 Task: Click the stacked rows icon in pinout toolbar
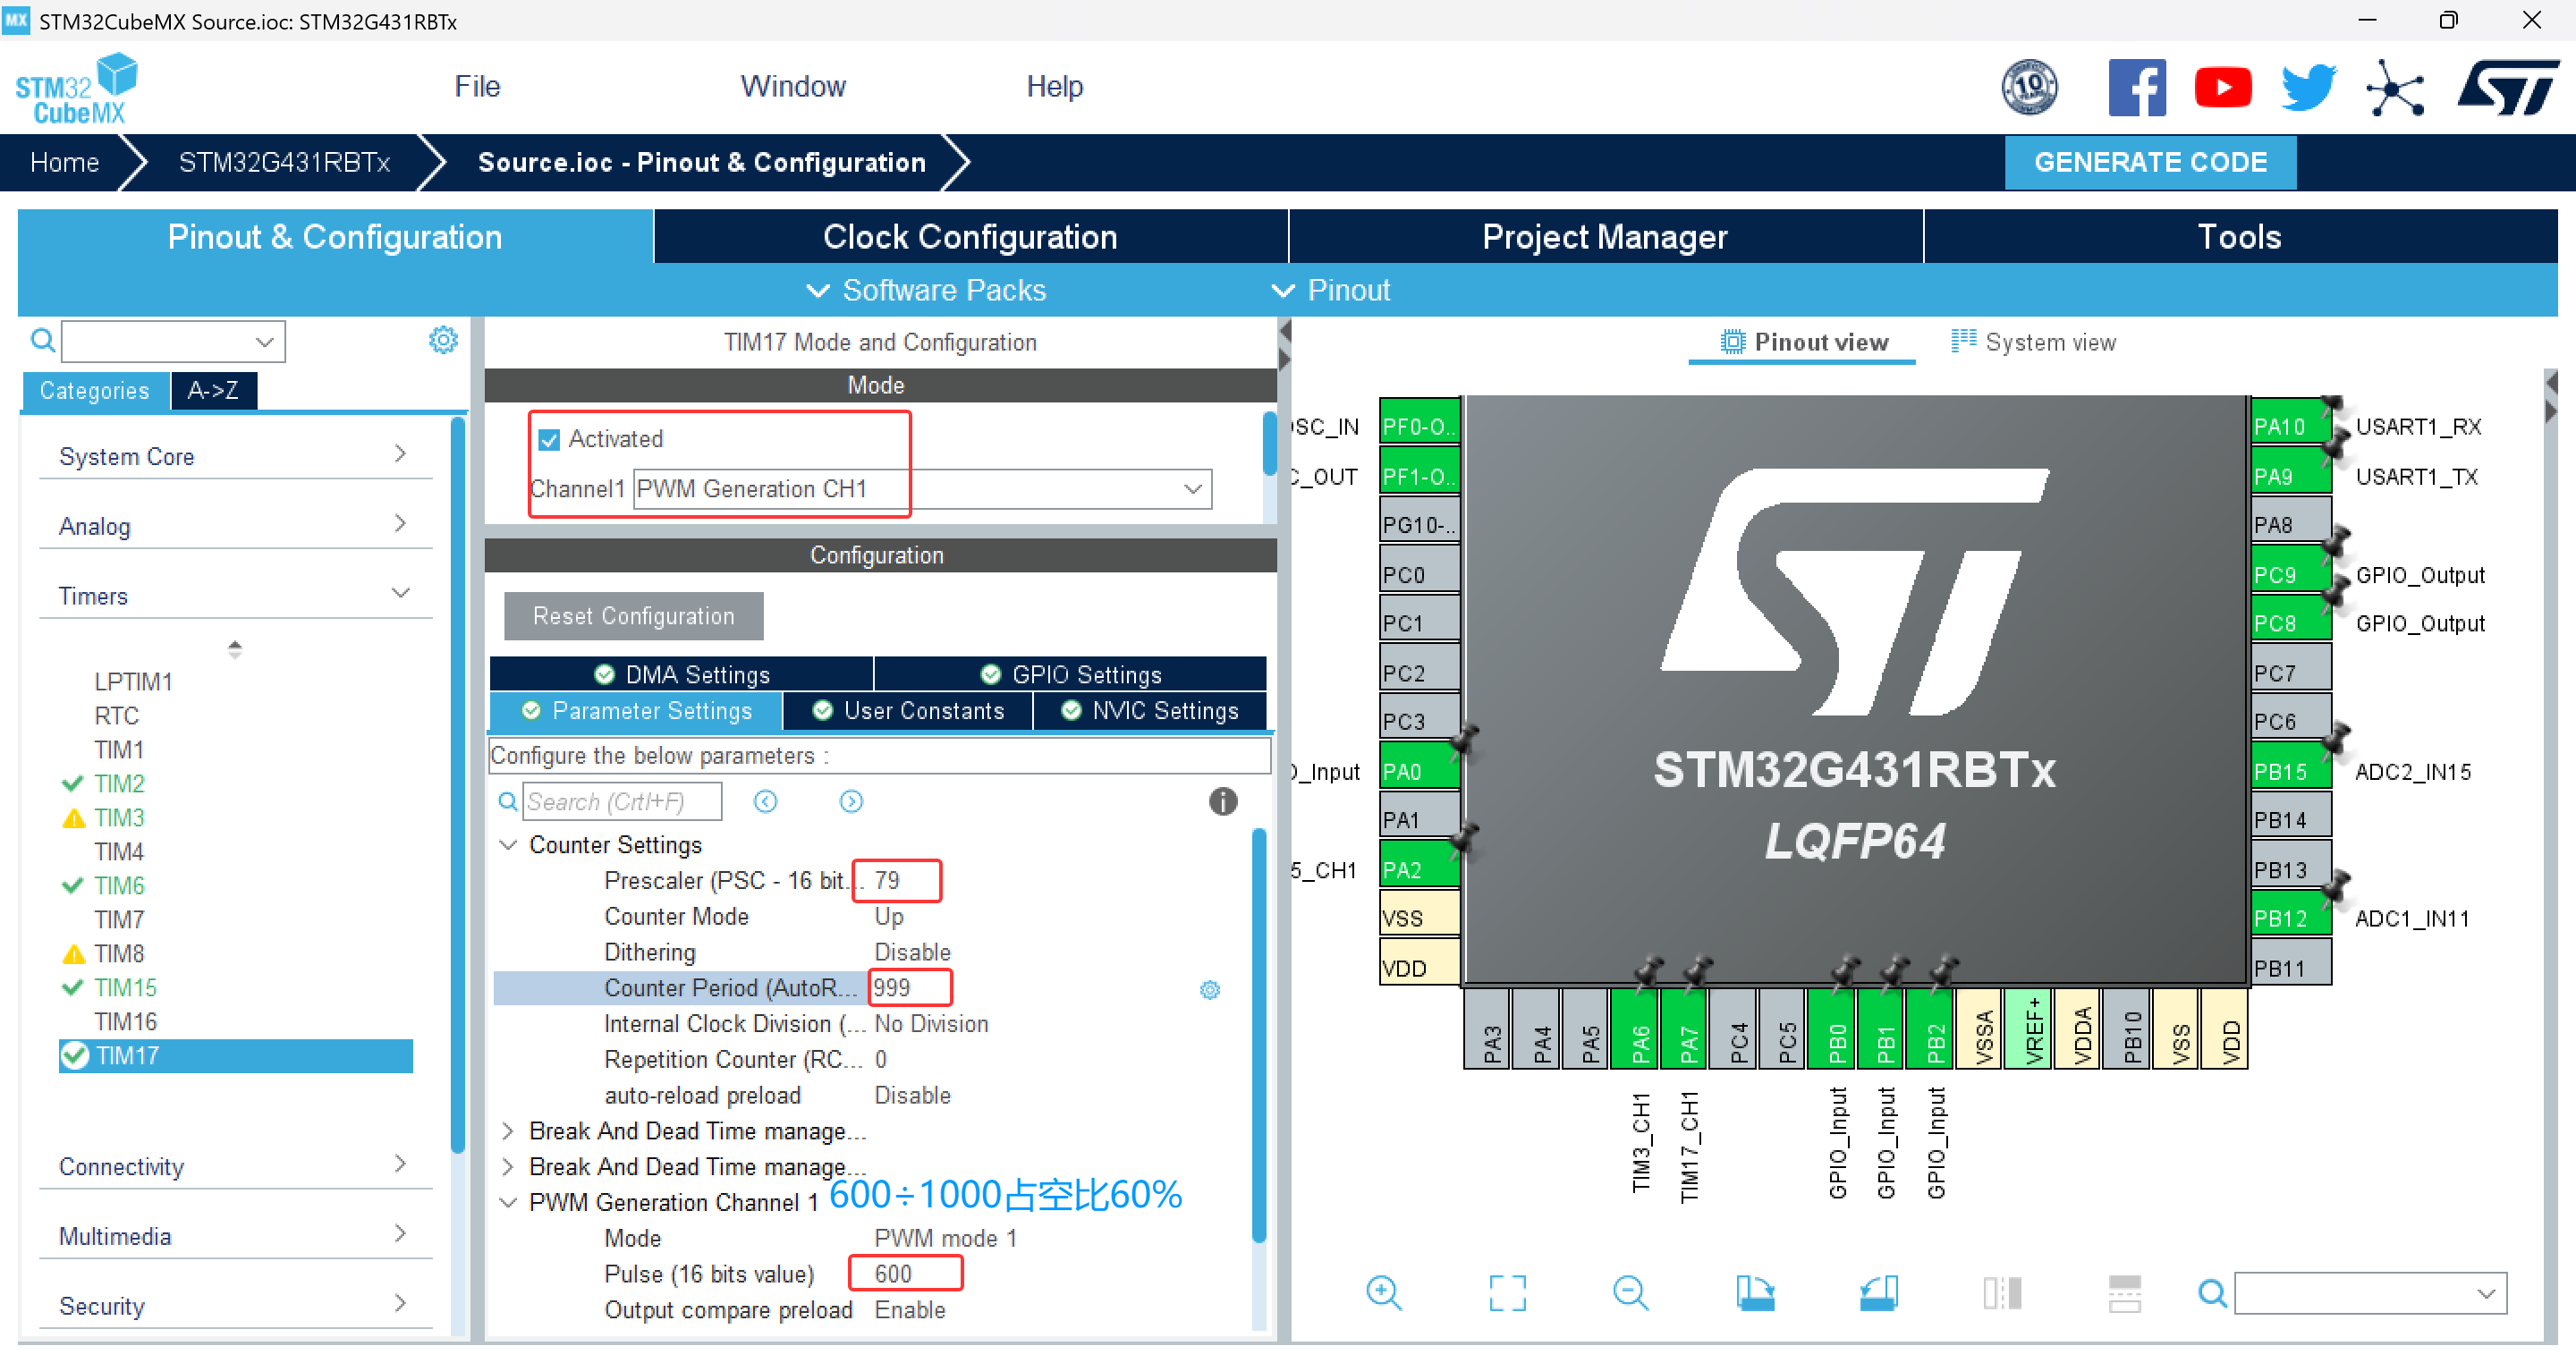point(2124,1292)
